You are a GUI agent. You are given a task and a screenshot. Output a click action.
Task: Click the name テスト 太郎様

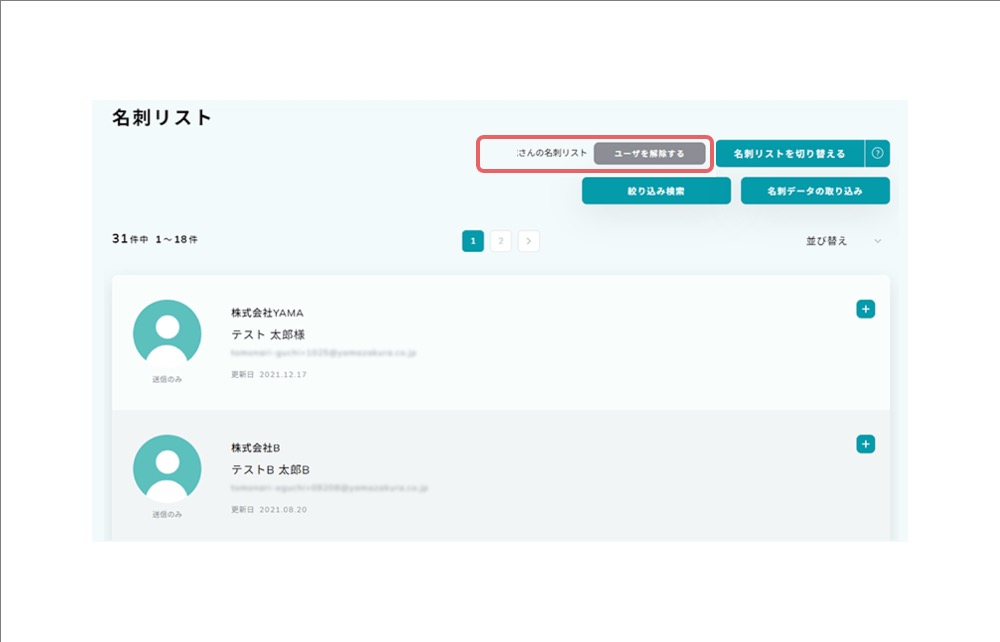pos(268,335)
